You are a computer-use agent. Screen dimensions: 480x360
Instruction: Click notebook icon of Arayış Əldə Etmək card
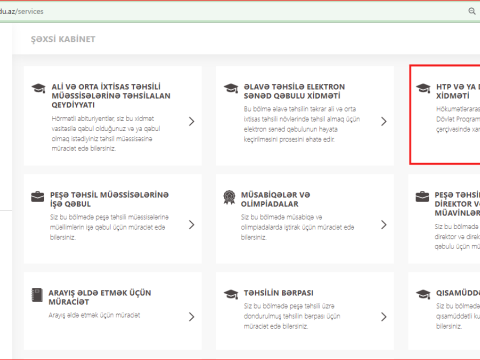[x=37, y=295]
